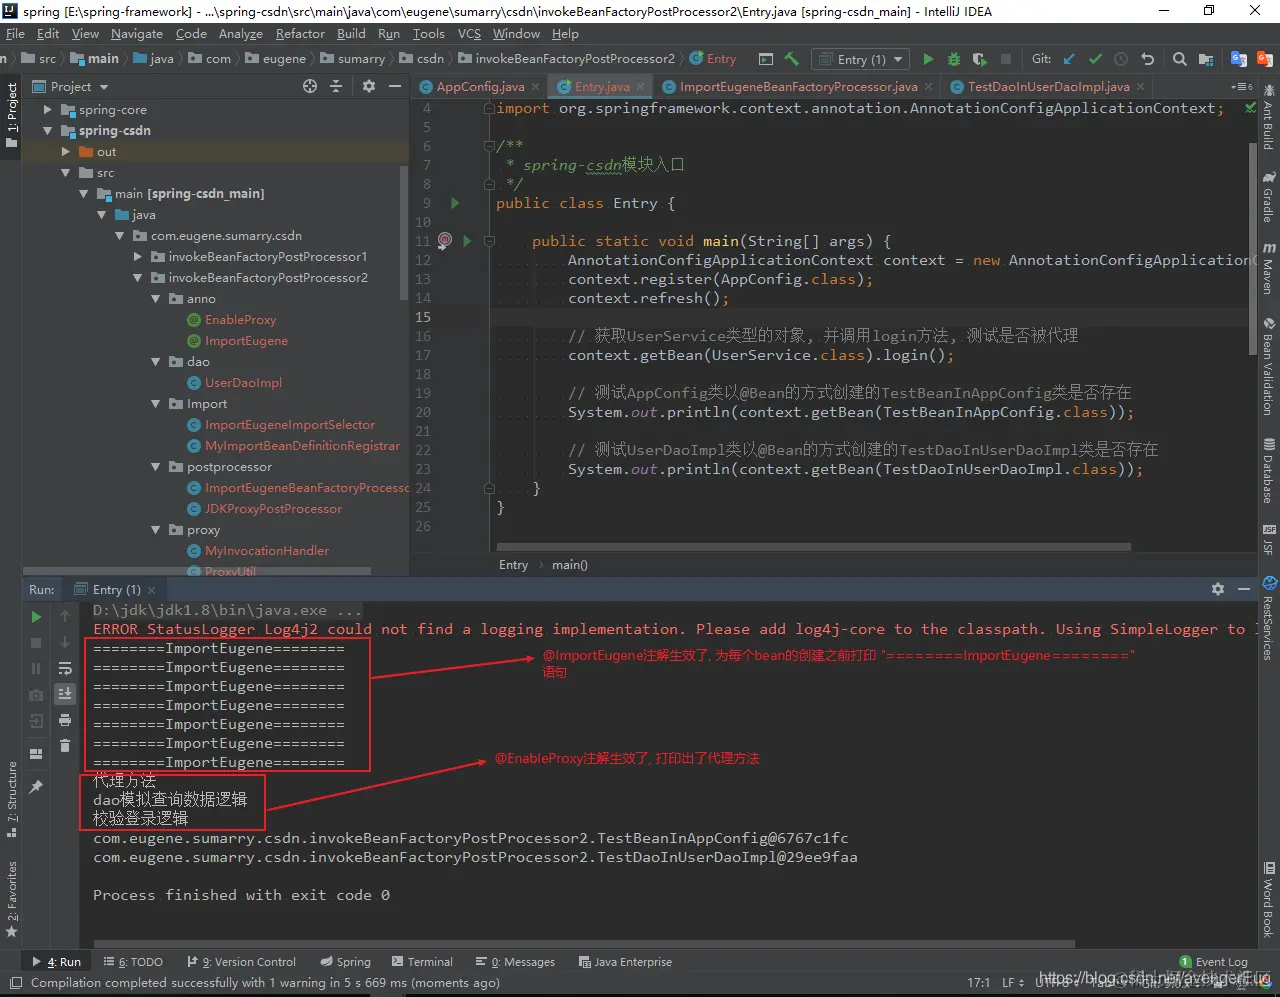
Task: Click the blue translate plugin icon
Action: [x=1238, y=59]
